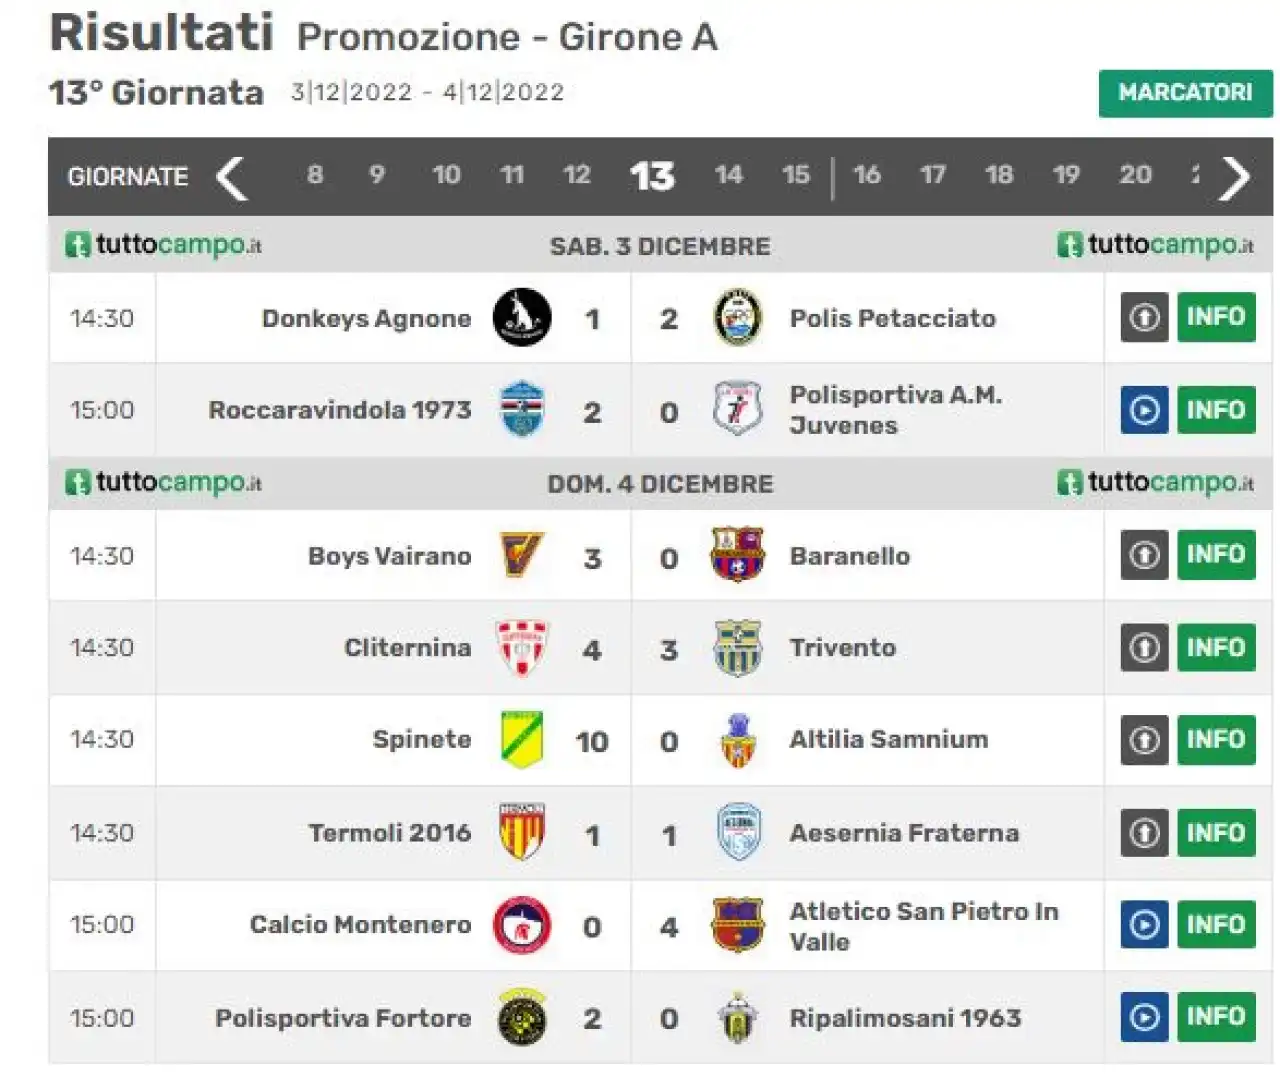Screen dimensions: 1280x1077
Task: Click the Donkeys Agnone team crest
Action: 522,318
